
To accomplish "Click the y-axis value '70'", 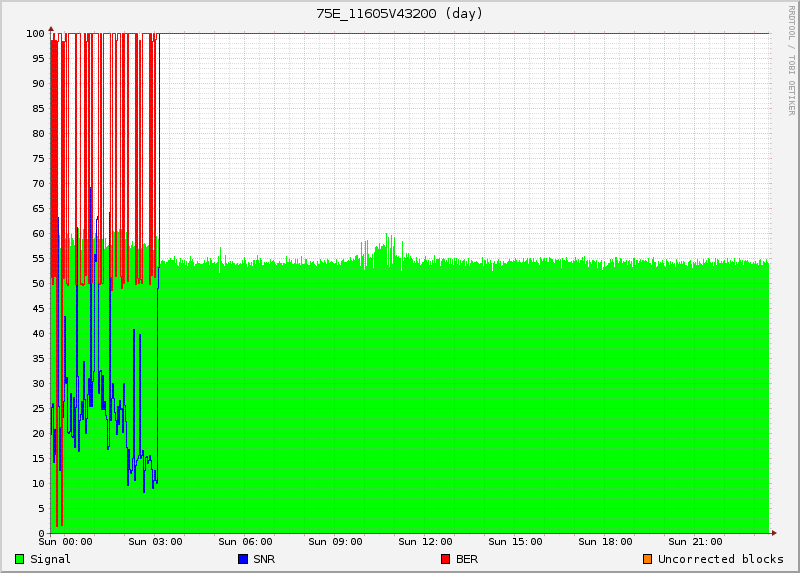I will tap(38, 184).
